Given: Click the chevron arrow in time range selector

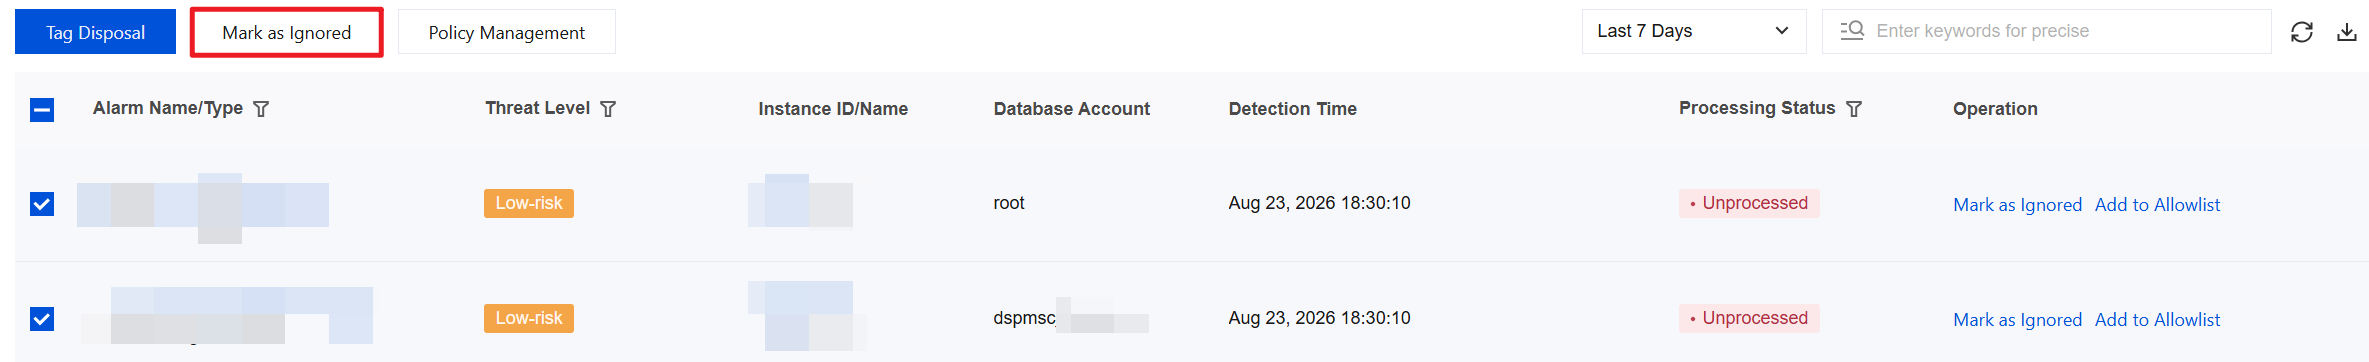Looking at the screenshot, I should tap(1781, 31).
